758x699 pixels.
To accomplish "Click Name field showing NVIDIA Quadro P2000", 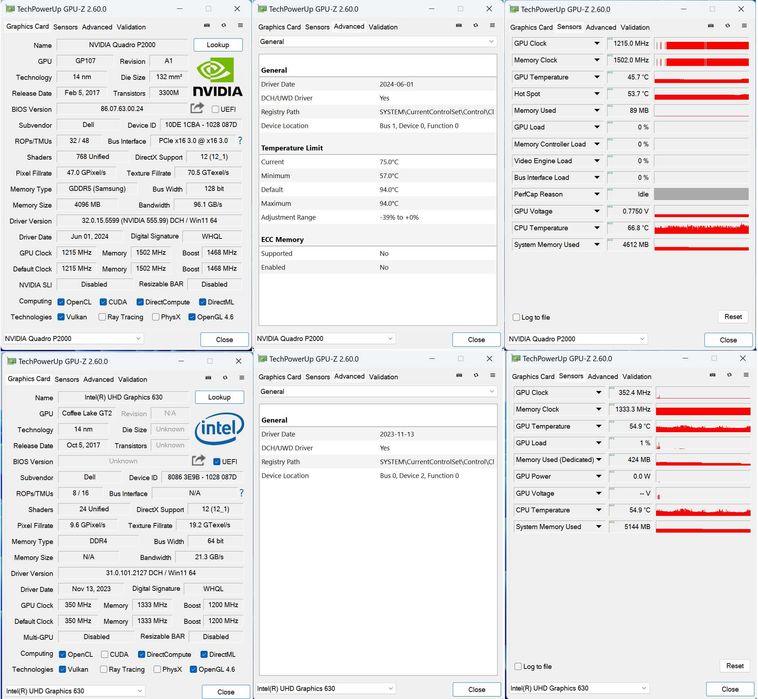I will coord(122,45).
